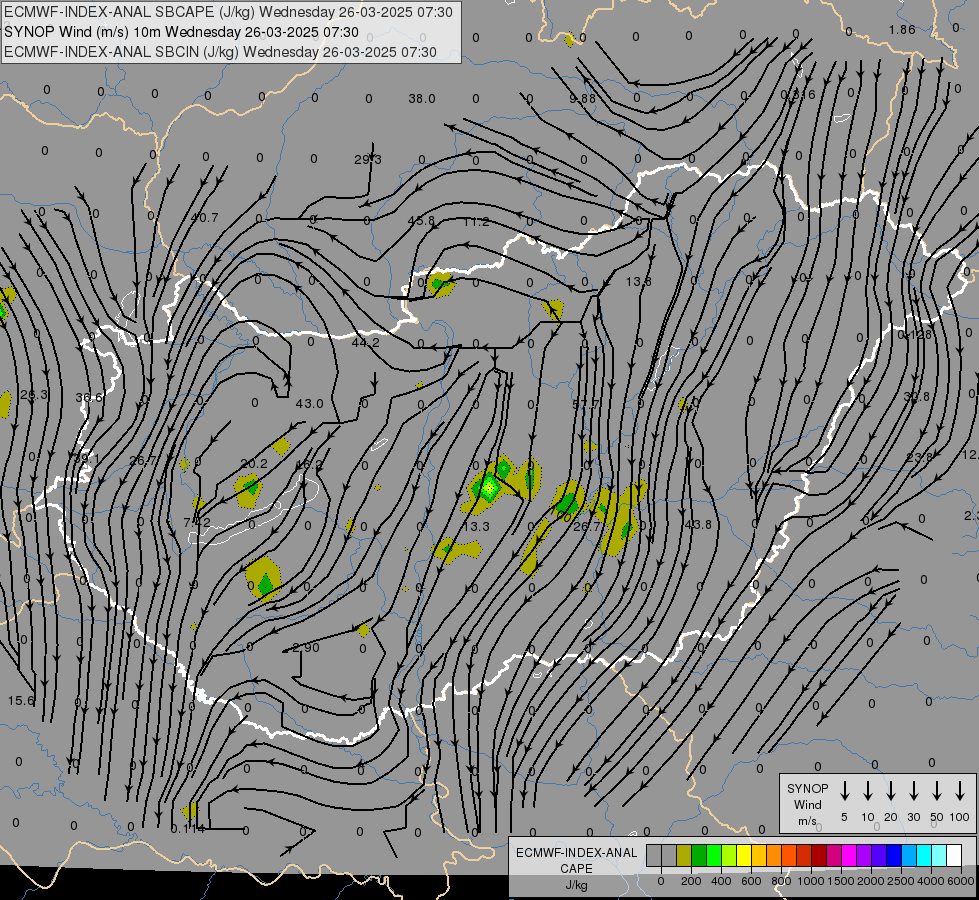Click the 6000 tick label in the CAPE legend
Image resolution: width=979 pixels, height=900 pixels.
point(961,881)
